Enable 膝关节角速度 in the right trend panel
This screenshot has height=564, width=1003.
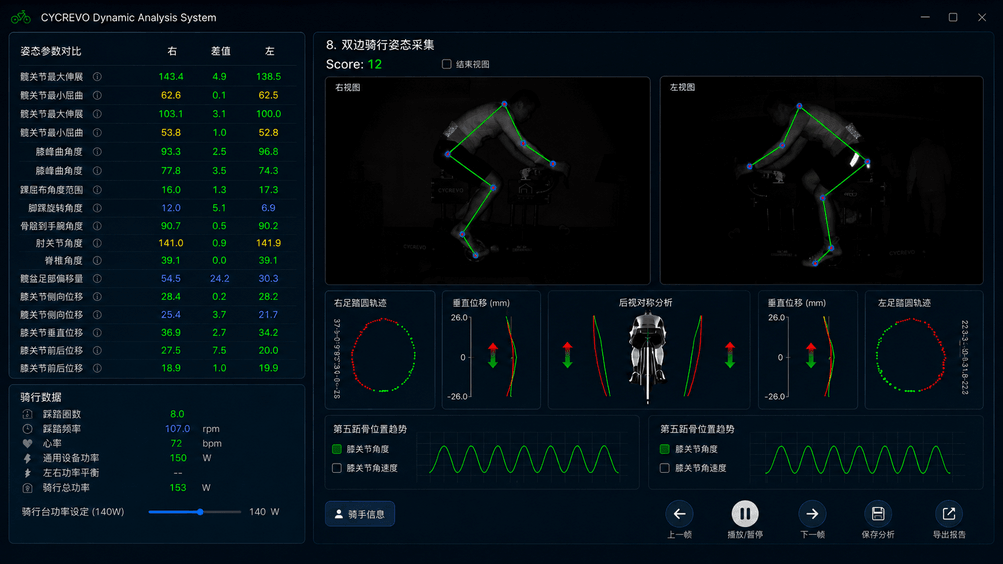(x=665, y=468)
